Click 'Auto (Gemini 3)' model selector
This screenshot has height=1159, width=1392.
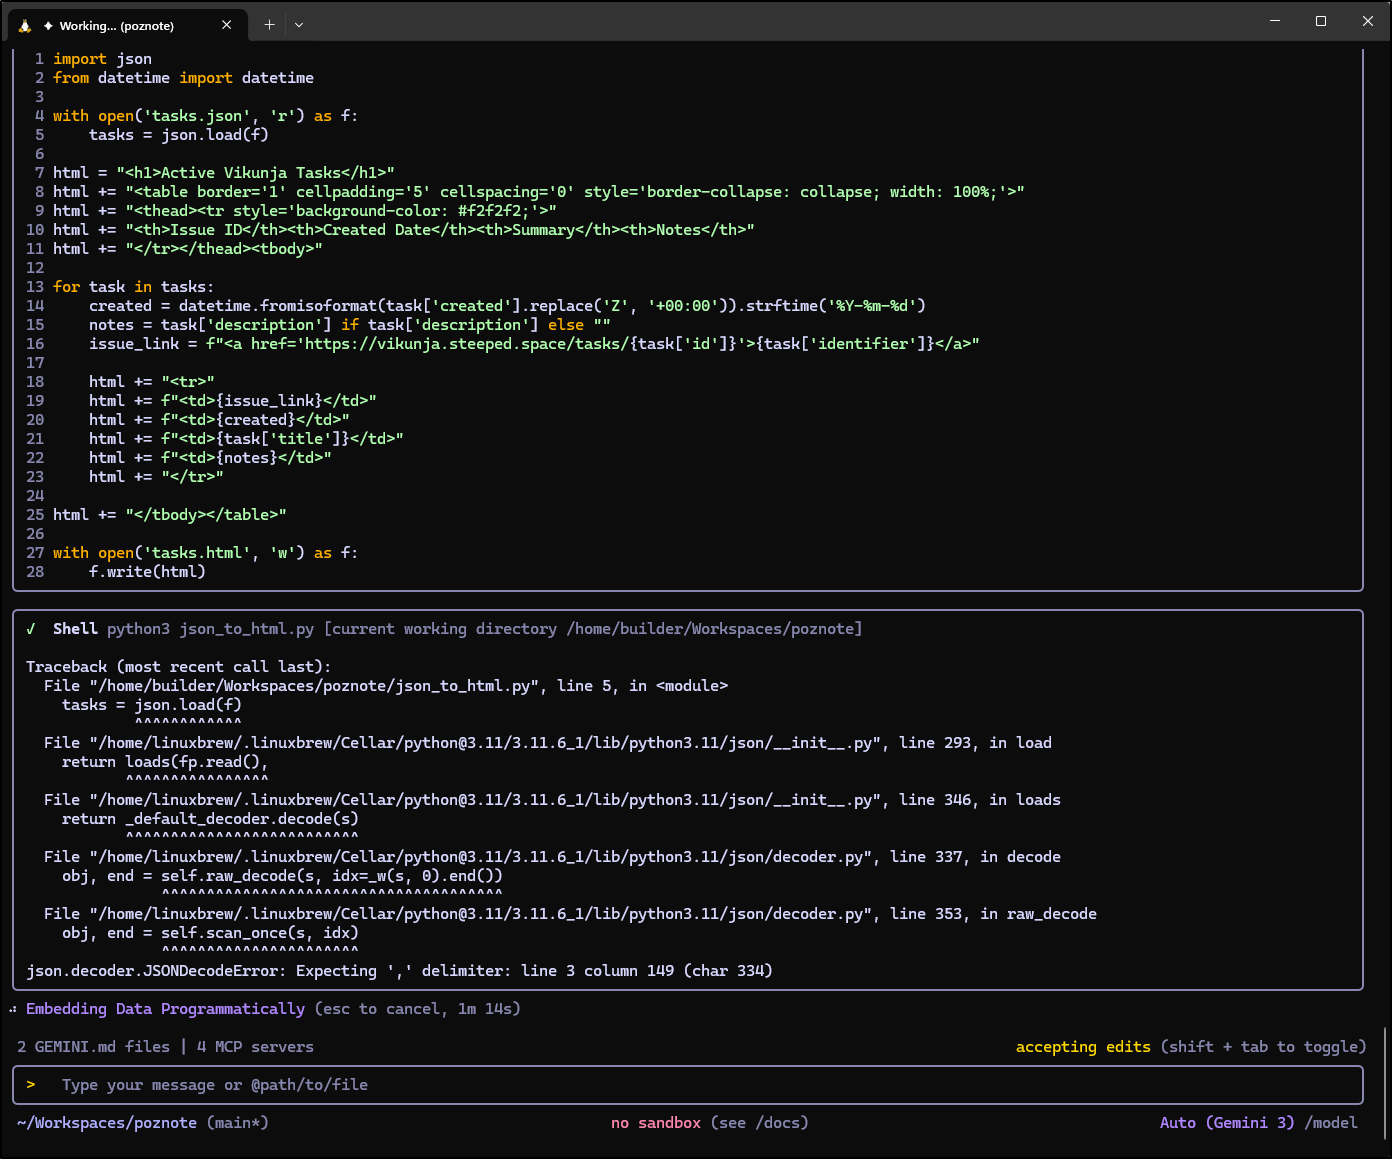(x=1227, y=1123)
